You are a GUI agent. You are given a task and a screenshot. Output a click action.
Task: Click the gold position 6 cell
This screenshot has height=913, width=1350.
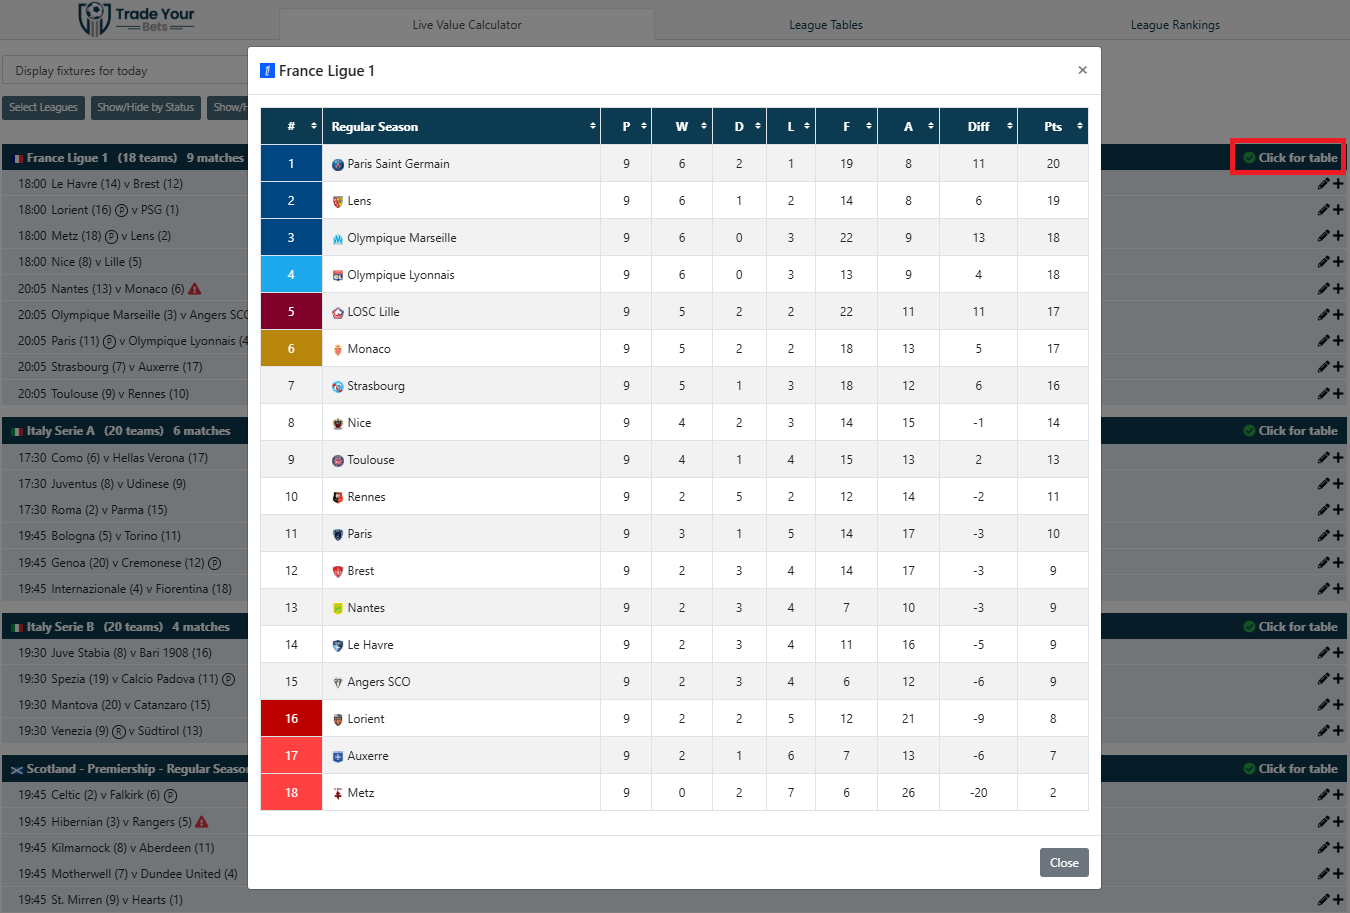click(x=291, y=349)
